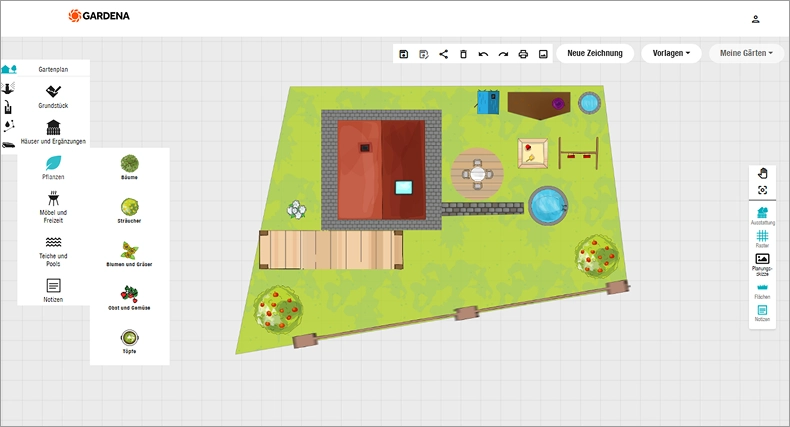The height and width of the screenshot is (427, 790).
Task: Save the garden drawing
Action: pos(404,54)
